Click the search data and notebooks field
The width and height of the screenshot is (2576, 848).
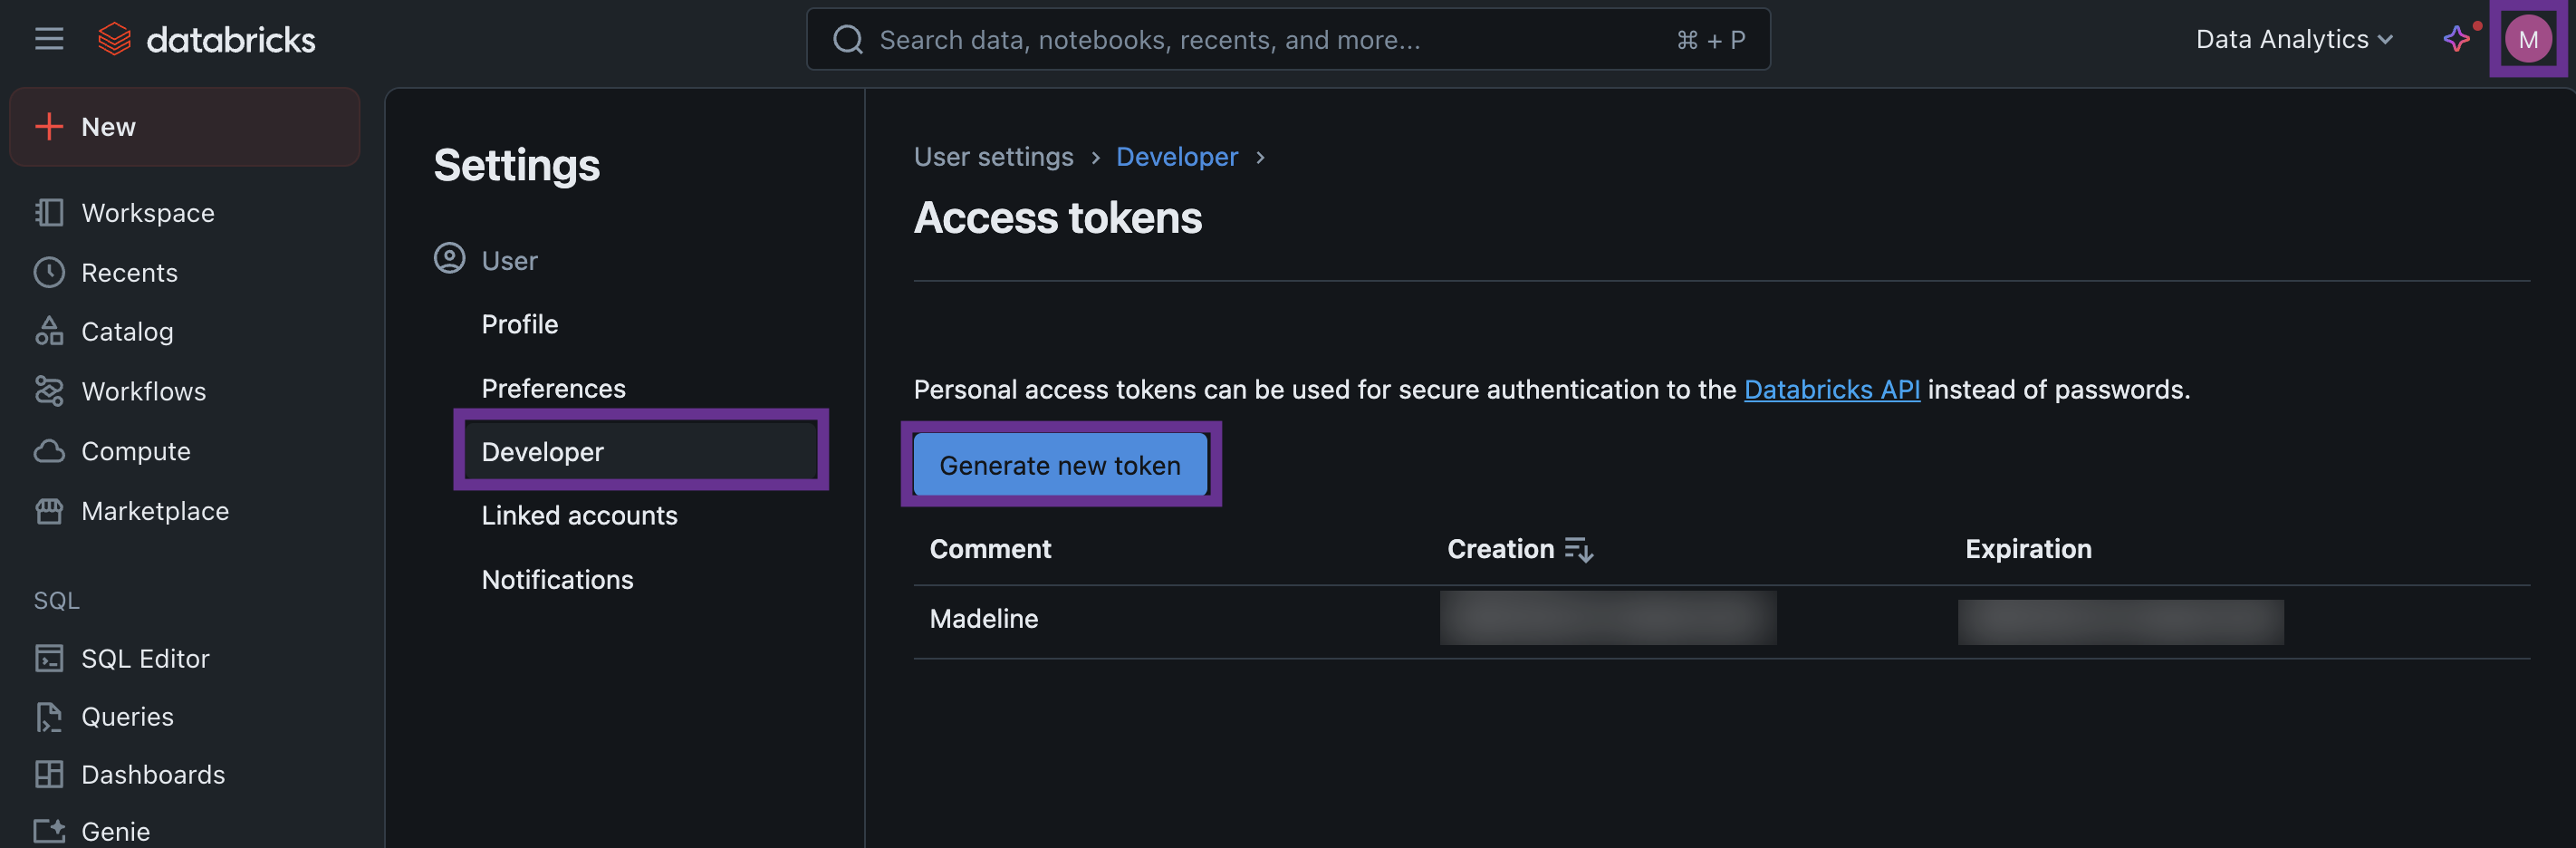(1287, 39)
